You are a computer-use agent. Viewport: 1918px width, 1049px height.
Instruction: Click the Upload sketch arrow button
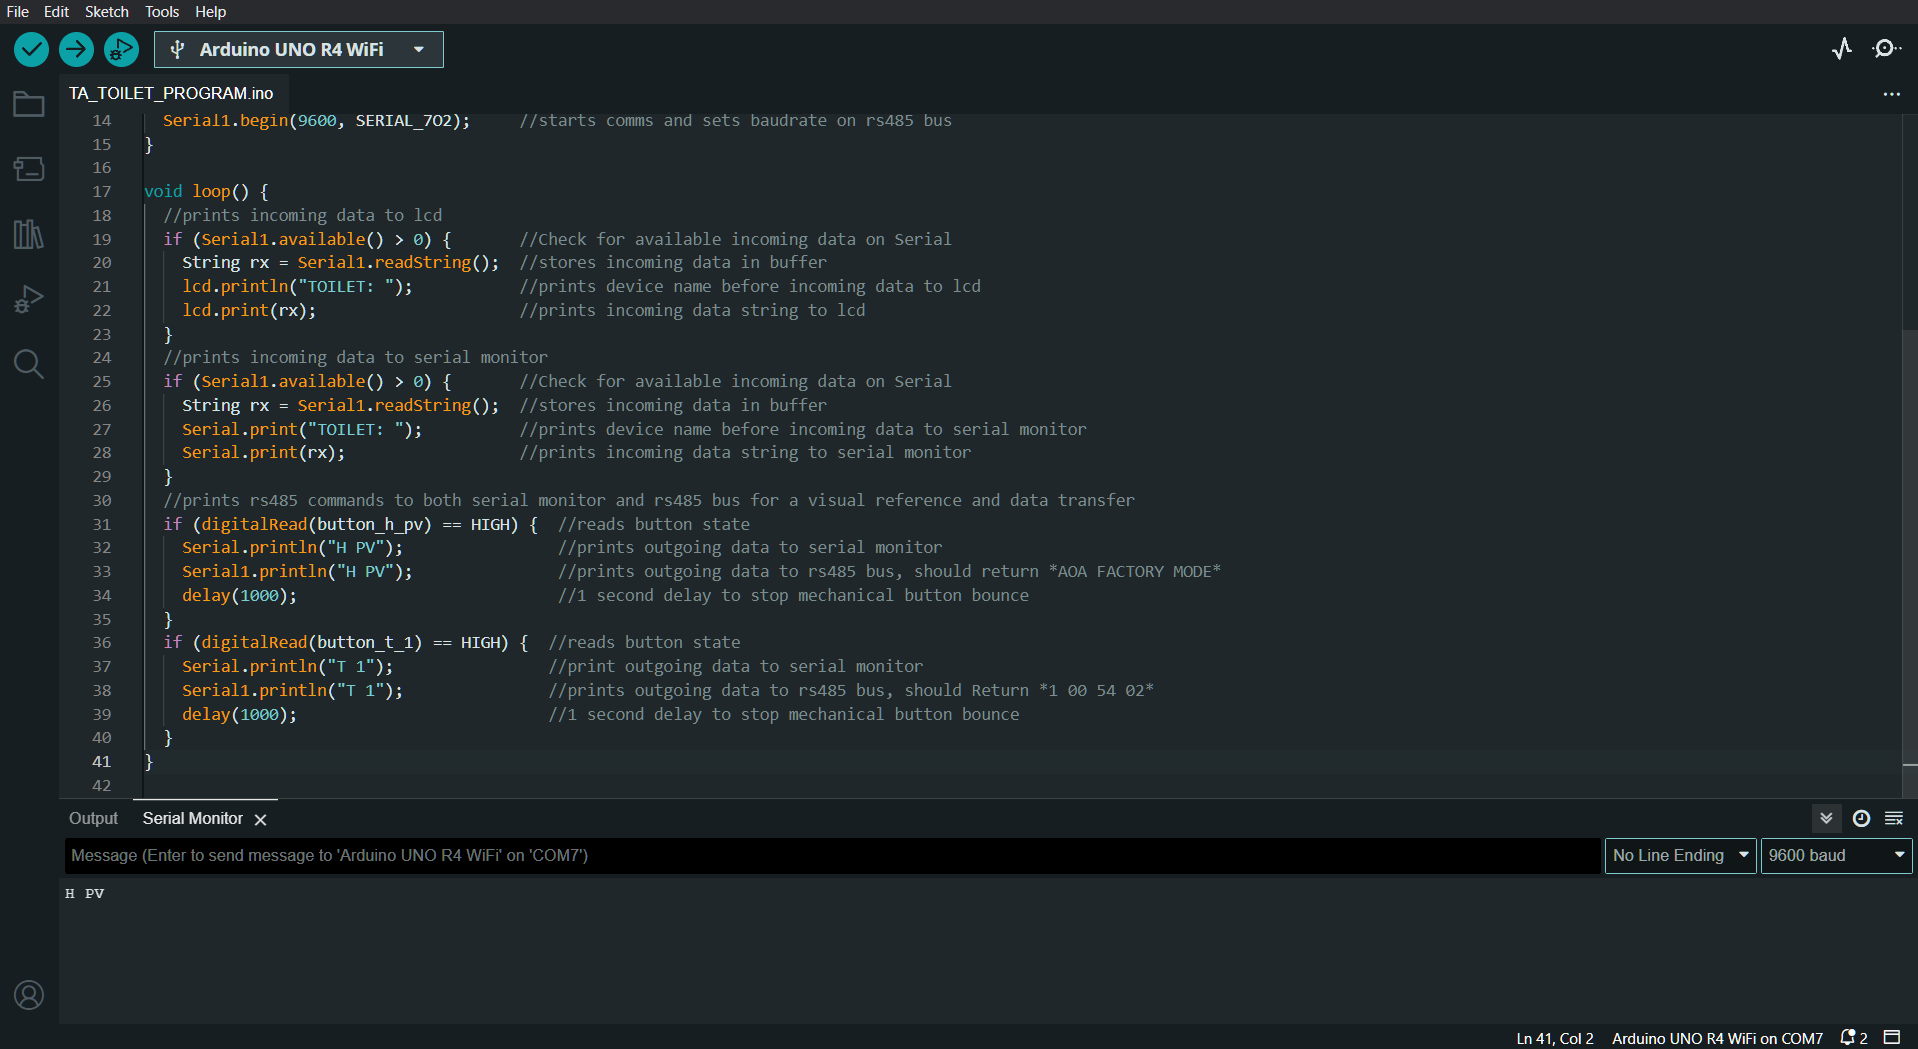point(76,49)
